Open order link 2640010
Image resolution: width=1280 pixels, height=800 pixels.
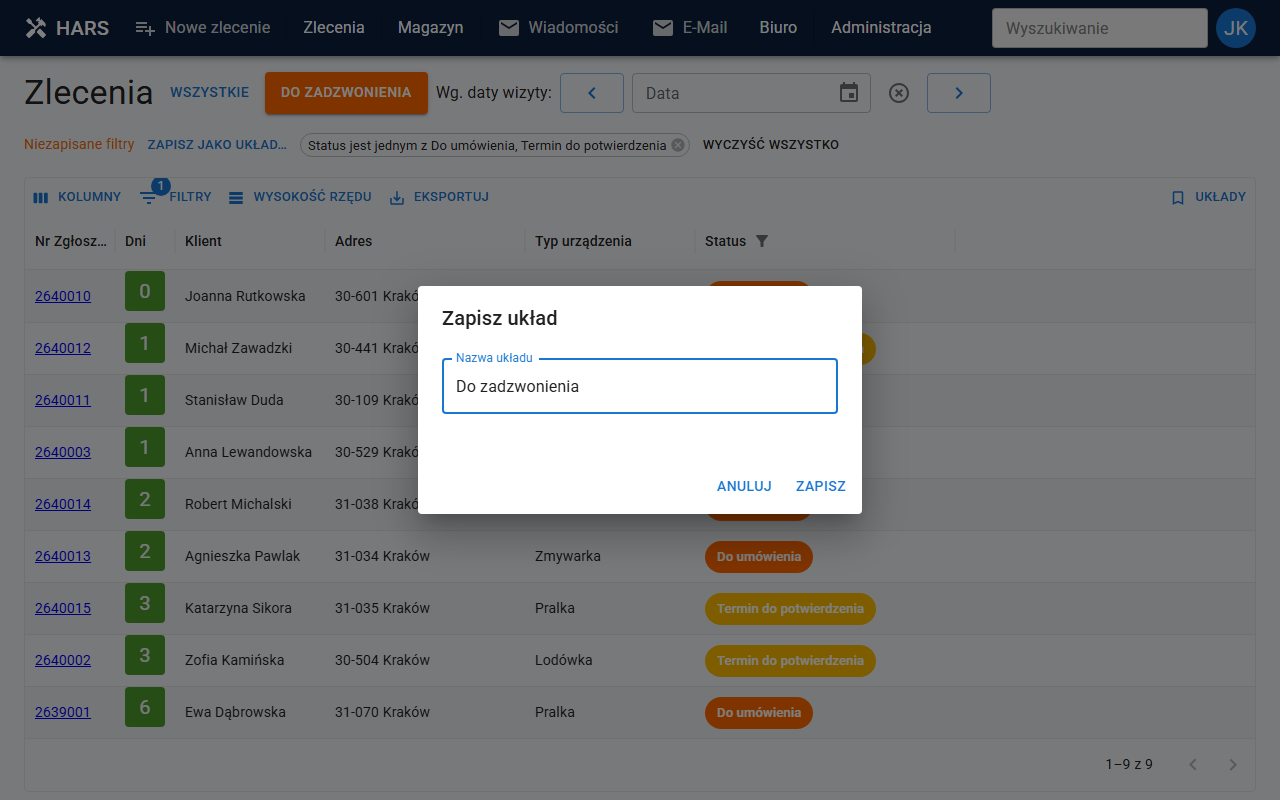click(63, 296)
